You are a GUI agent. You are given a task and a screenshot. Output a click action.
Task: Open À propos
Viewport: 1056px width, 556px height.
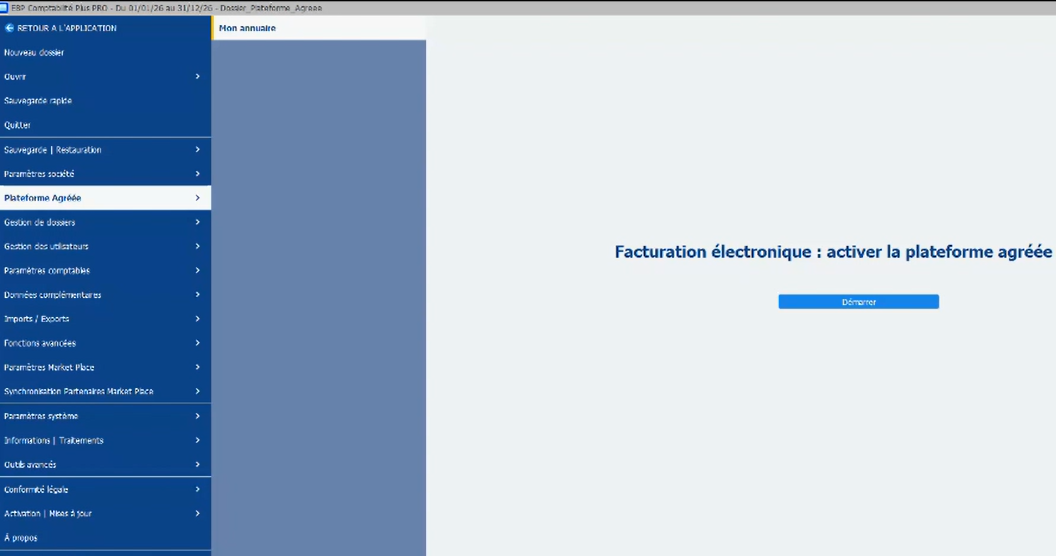105,538
